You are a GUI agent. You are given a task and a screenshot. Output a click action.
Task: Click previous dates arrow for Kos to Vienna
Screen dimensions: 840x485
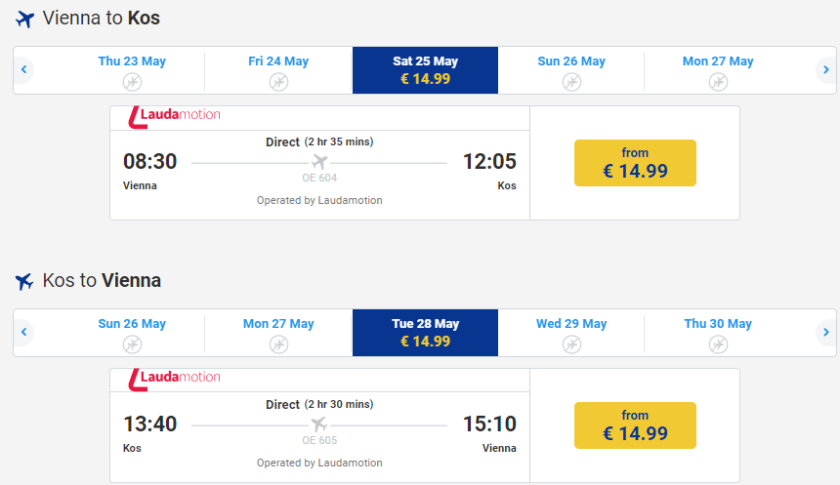tap(24, 332)
